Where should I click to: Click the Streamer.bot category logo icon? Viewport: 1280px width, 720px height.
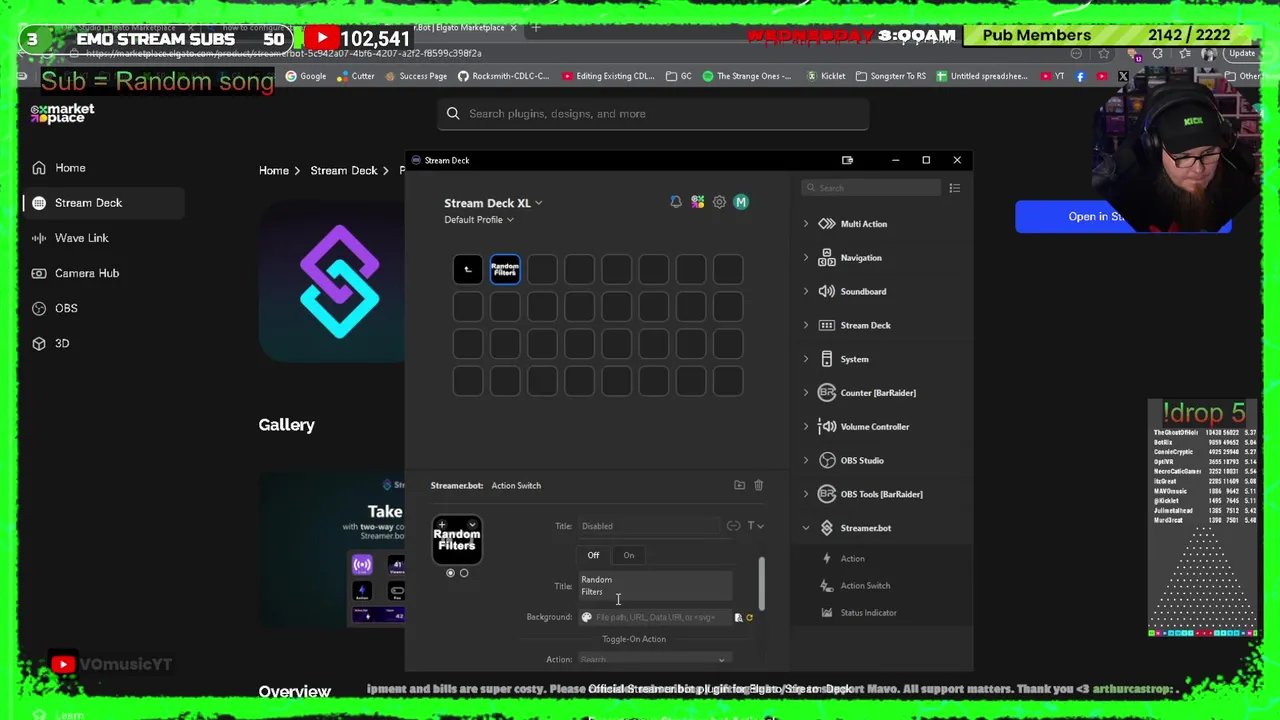(x=827, y=528)
